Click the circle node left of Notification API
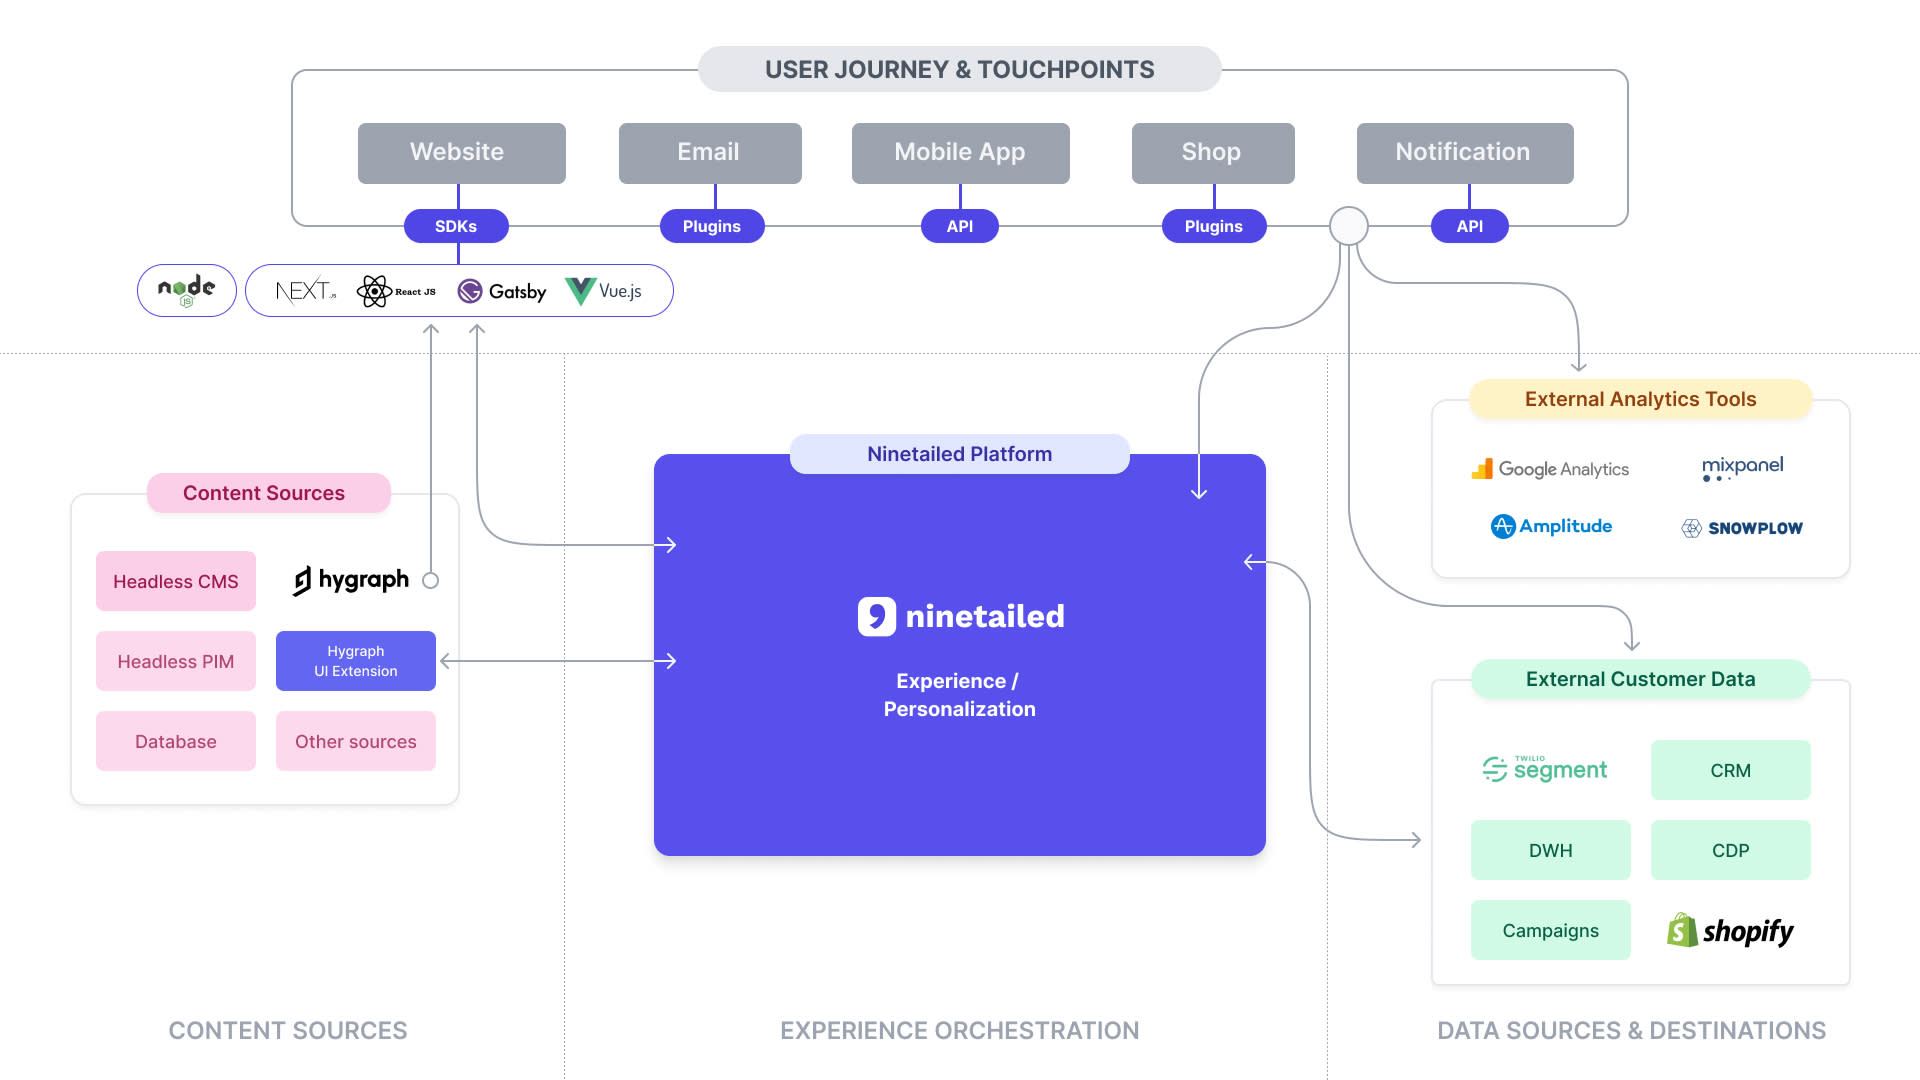 pyautogui.click(x=1348, y=226)
